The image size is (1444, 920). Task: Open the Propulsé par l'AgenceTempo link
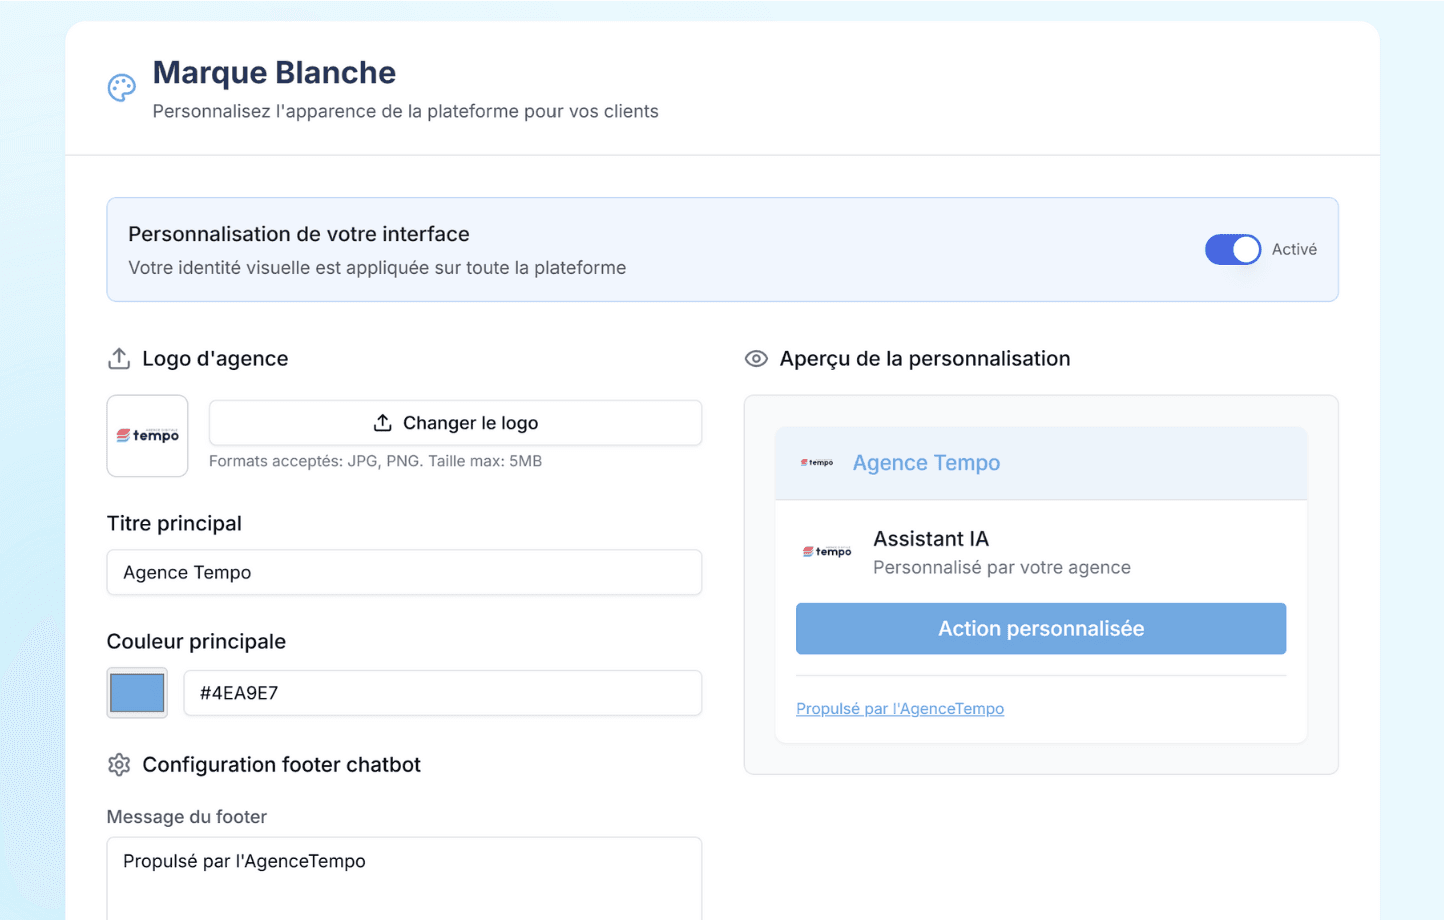pyautogui.click(x=899, y=708)
